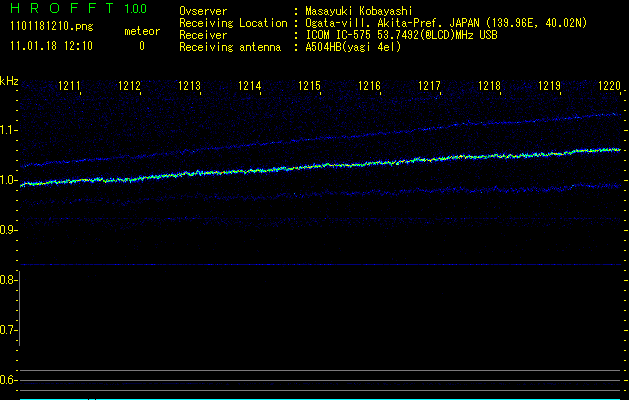629x400 pixels.
Task: Click the 0.6 kHz frequency label
Action: point(9,380)
